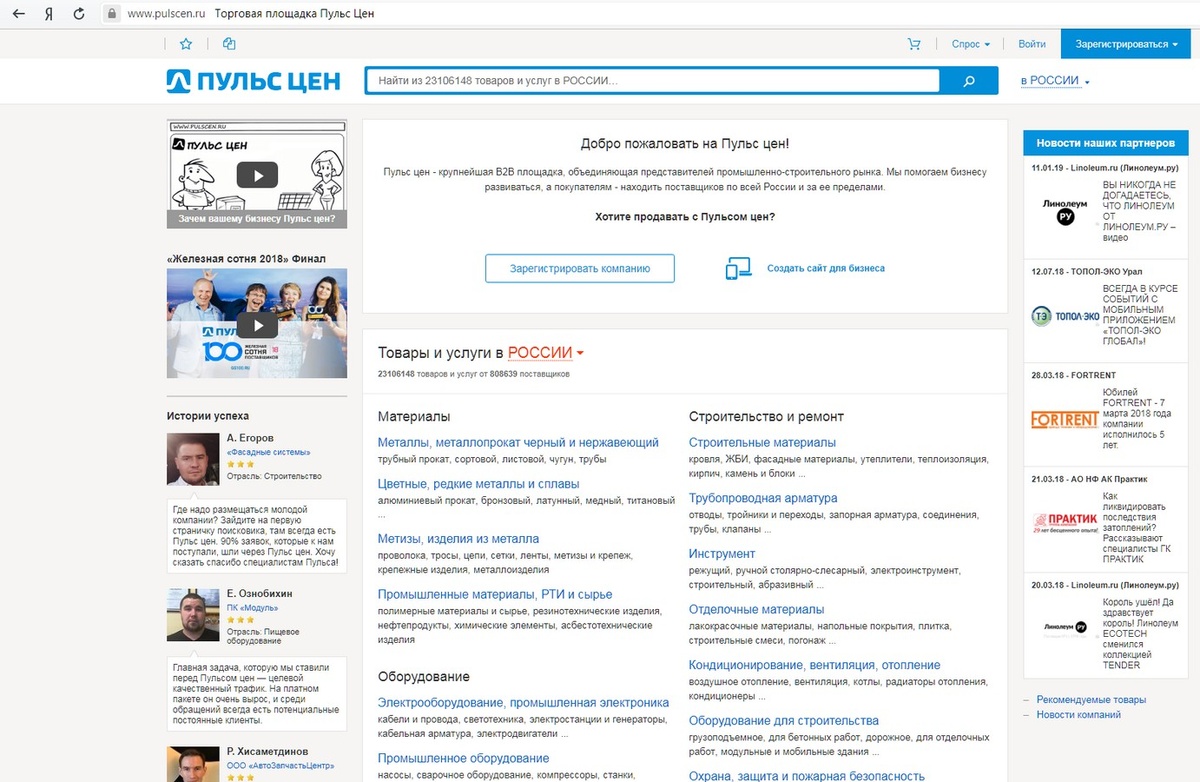Screen dimensions: 1200x782
Task: Click 'трубный прокат' subcategory text
Action: [x=412, y=460]
